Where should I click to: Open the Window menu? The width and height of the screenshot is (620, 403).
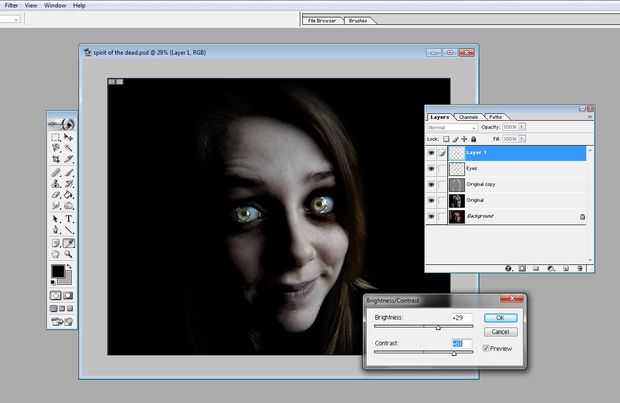53,5
